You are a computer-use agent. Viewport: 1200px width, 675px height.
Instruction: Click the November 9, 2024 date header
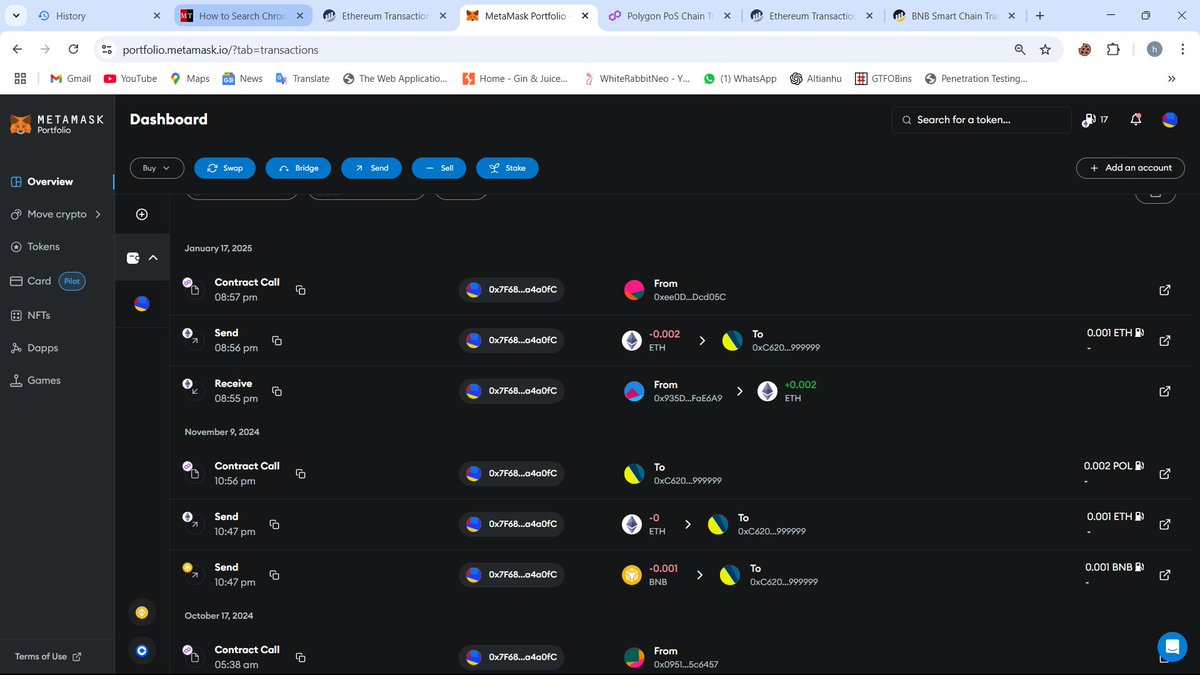click(222, 432)
